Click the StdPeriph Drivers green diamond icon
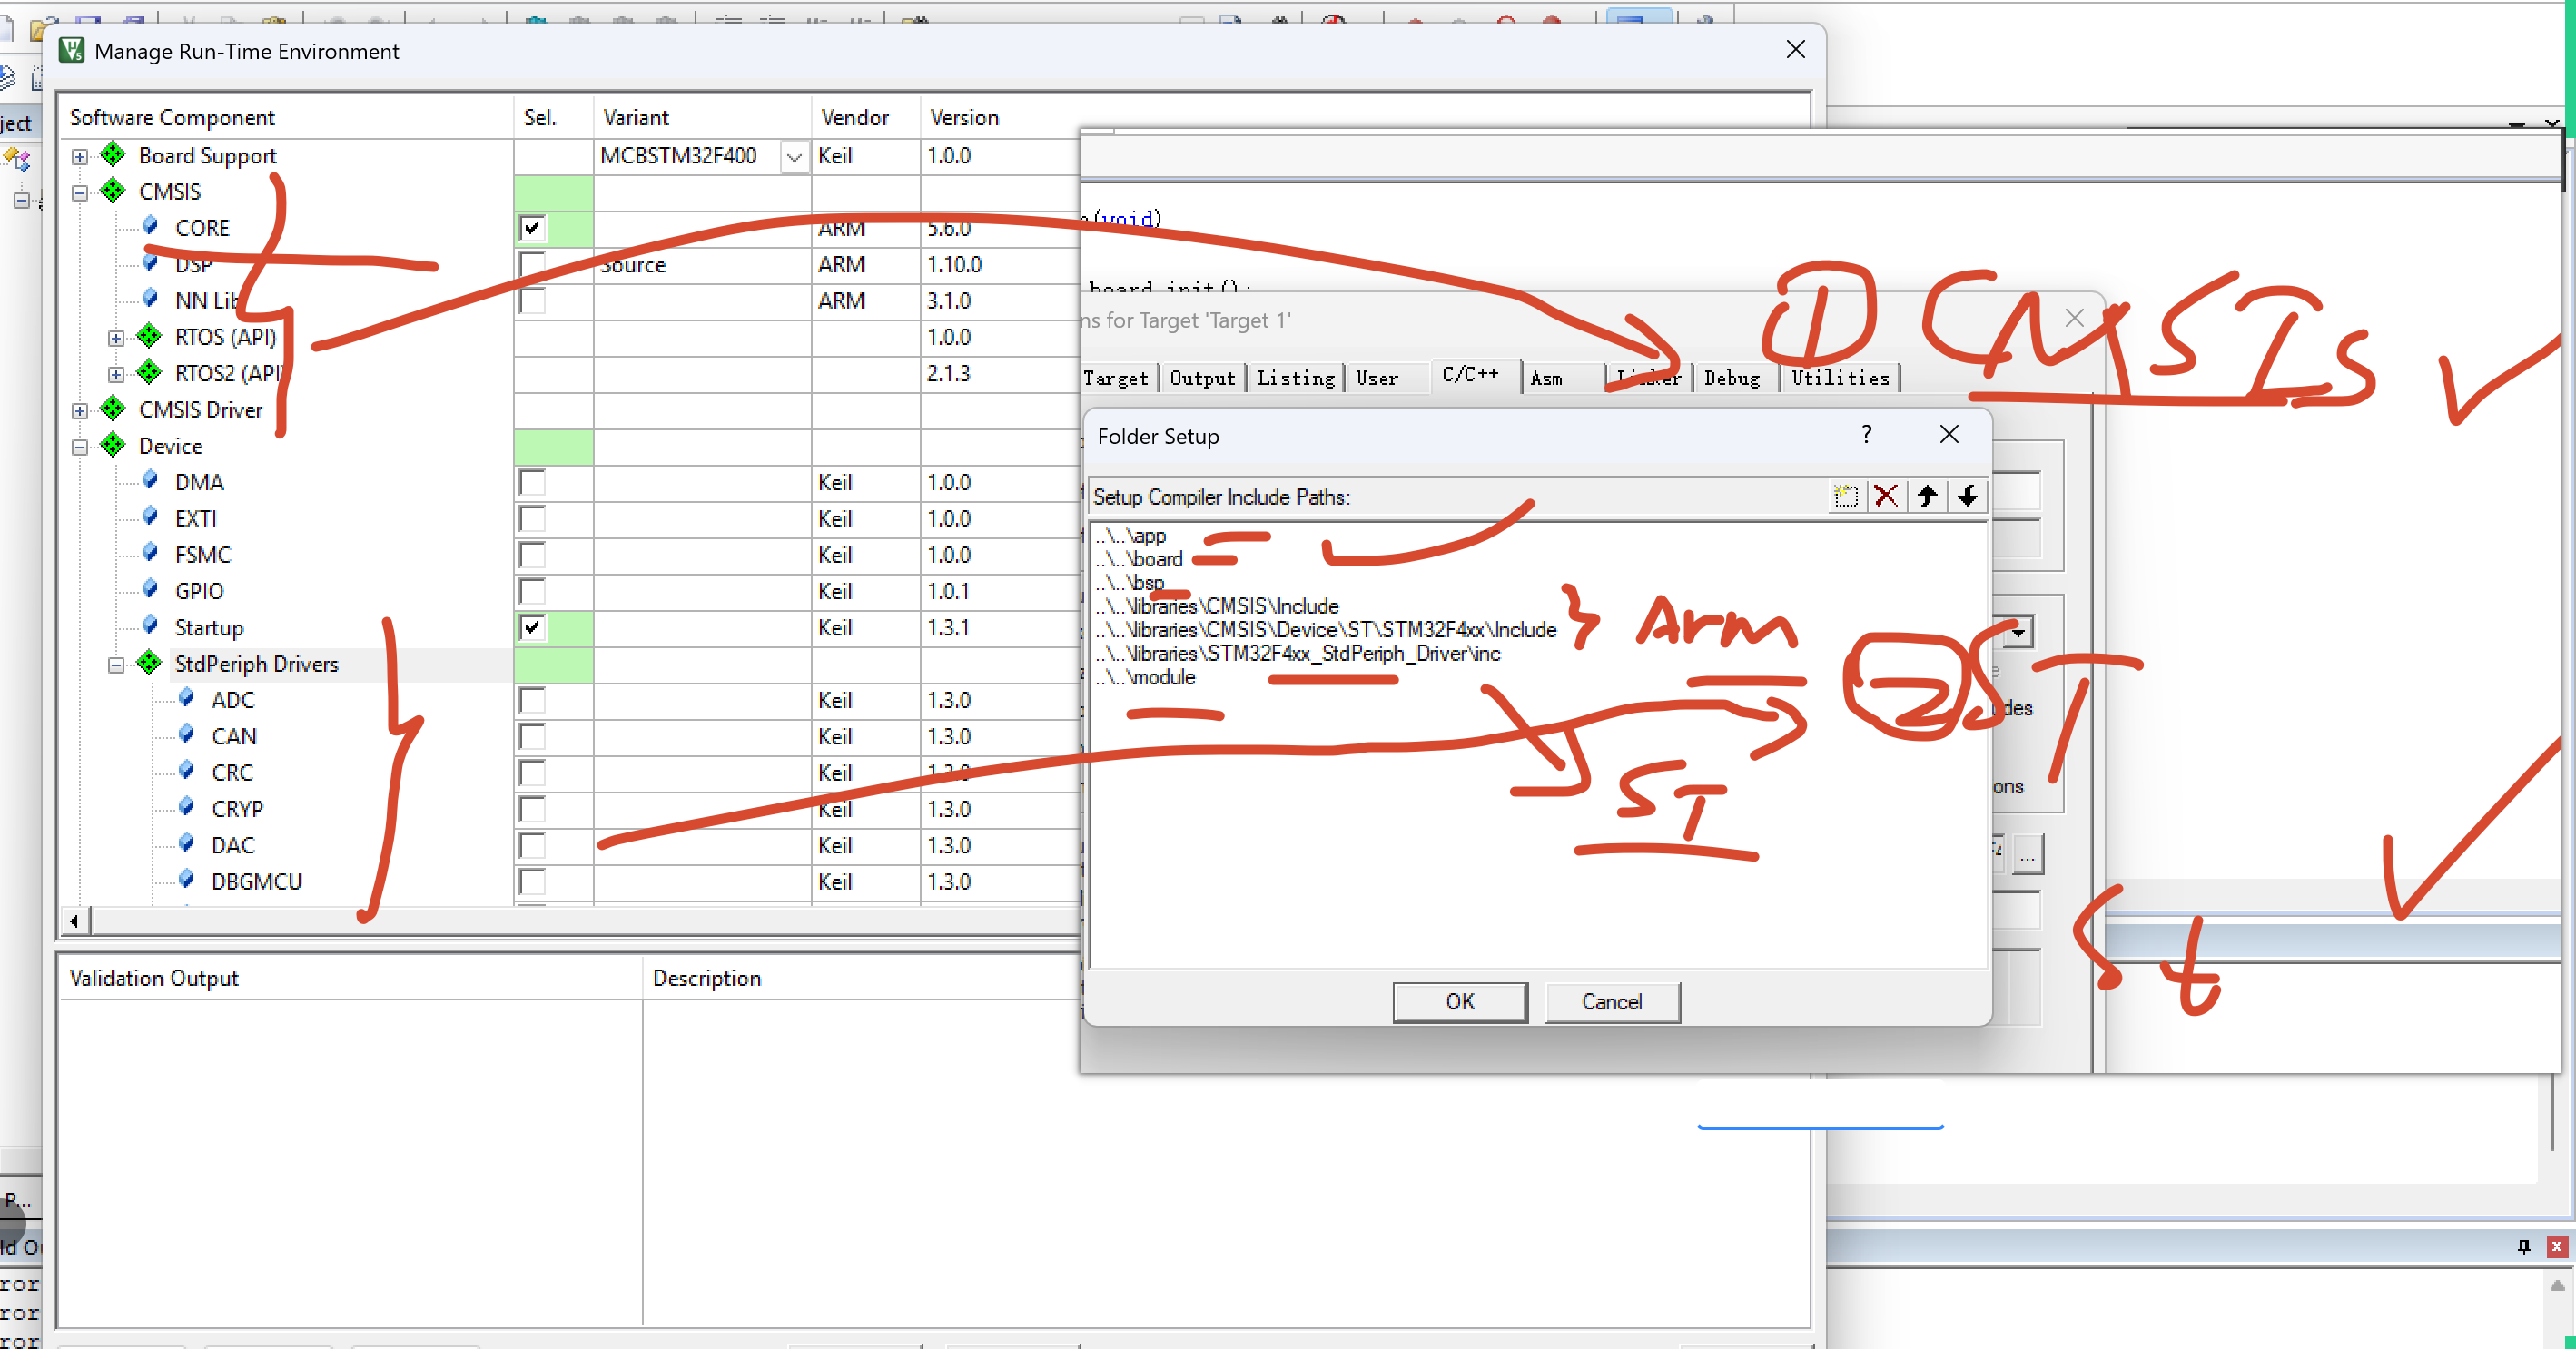2576x1349 pixels. 149,663
